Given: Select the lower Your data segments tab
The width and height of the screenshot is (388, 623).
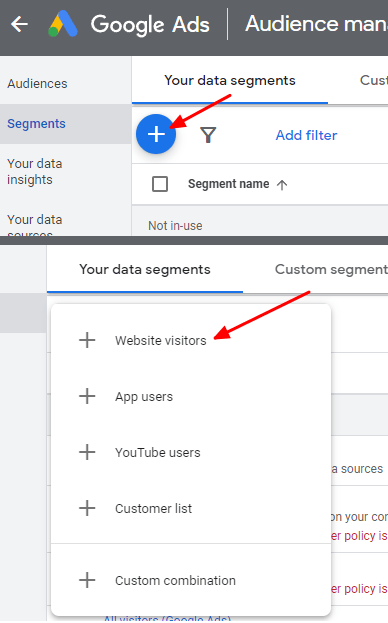Looking at the screenshot, I should 145,269.
